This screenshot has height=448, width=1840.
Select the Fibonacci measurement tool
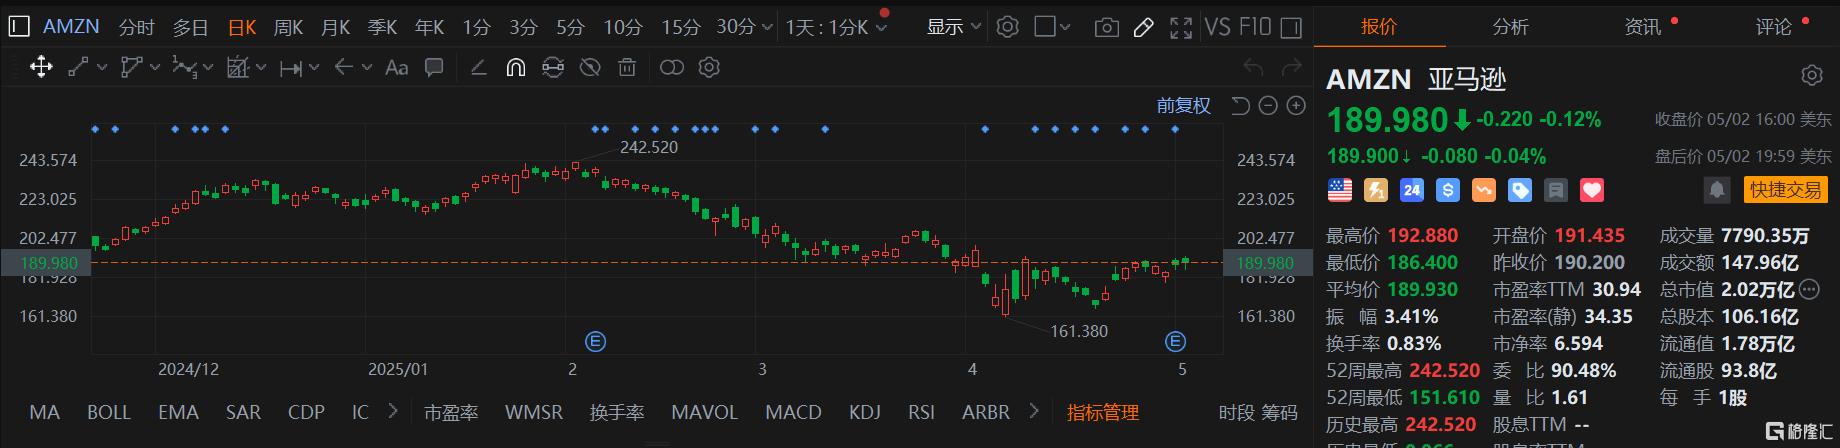237,68
